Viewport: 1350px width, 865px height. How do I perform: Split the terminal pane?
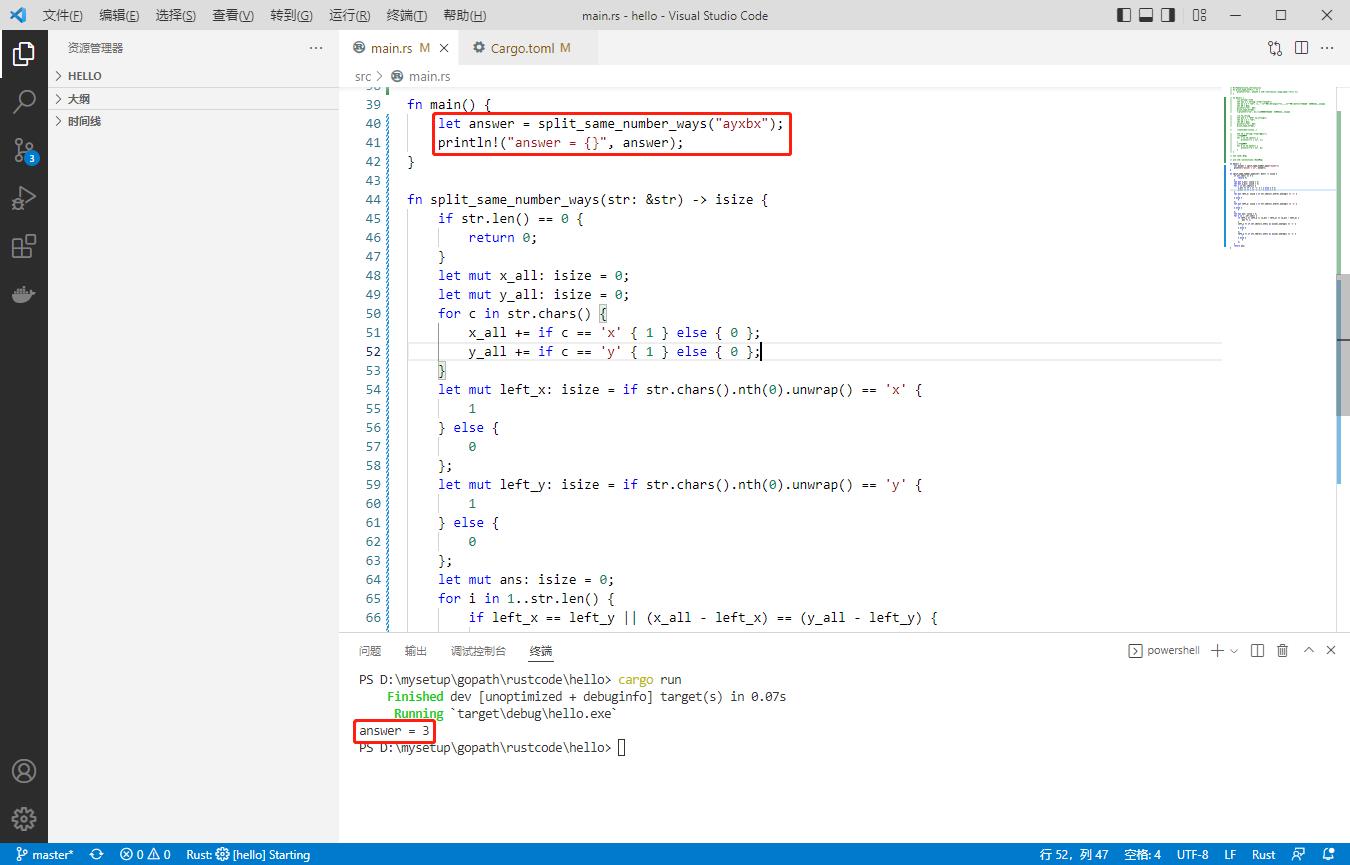tap(1258, 650)
